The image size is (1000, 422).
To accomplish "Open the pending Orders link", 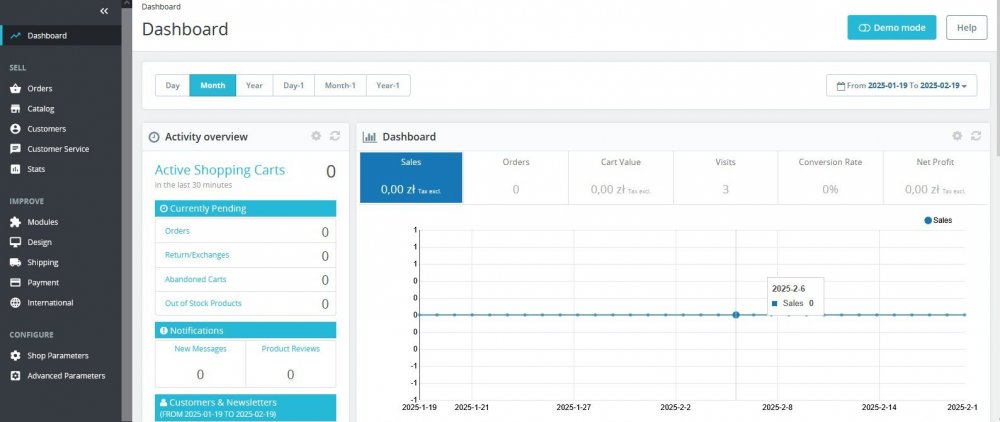I will coord(177,231).
